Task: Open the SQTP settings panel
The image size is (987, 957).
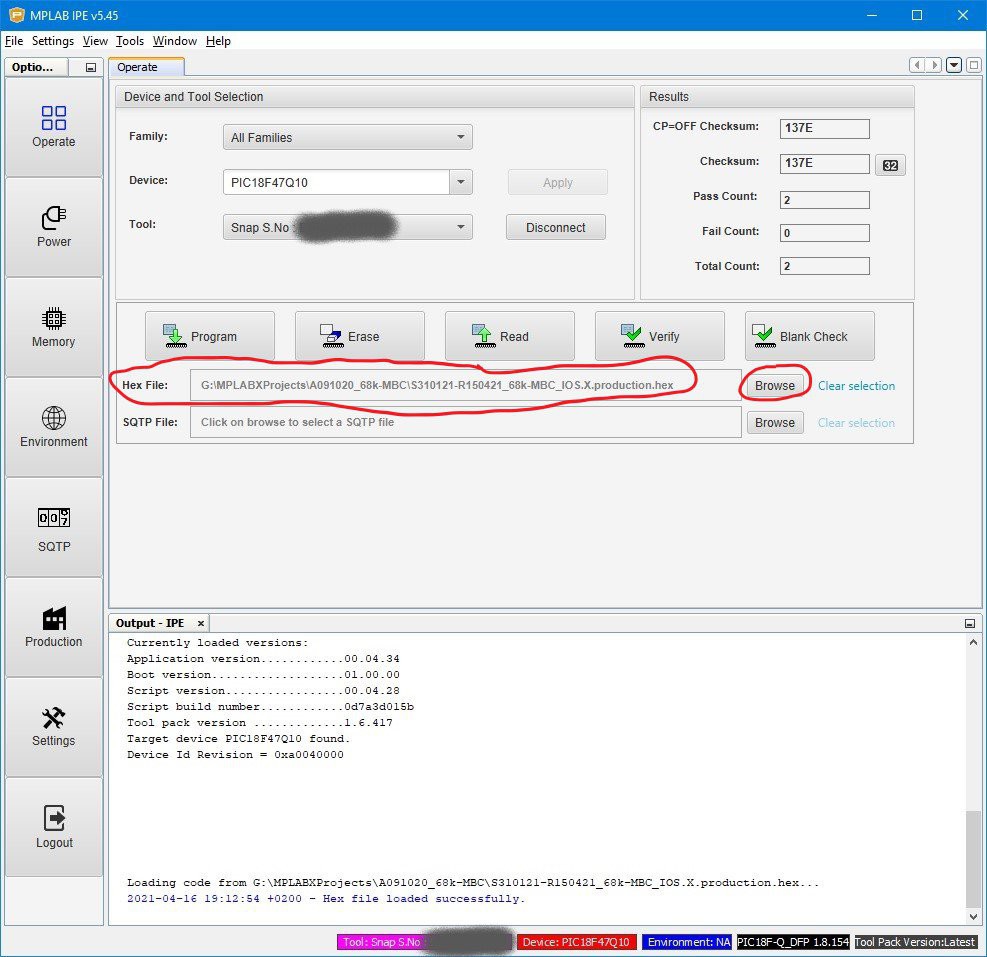Action: (54, 528)
